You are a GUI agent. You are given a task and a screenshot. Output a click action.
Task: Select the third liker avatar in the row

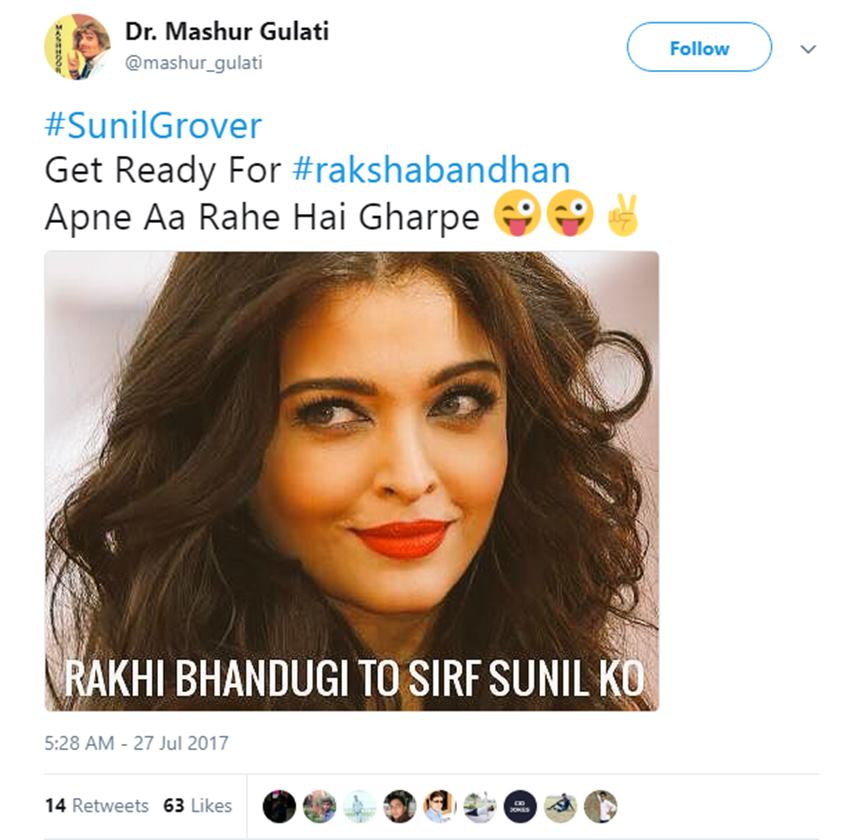click(x=360, y=806)
